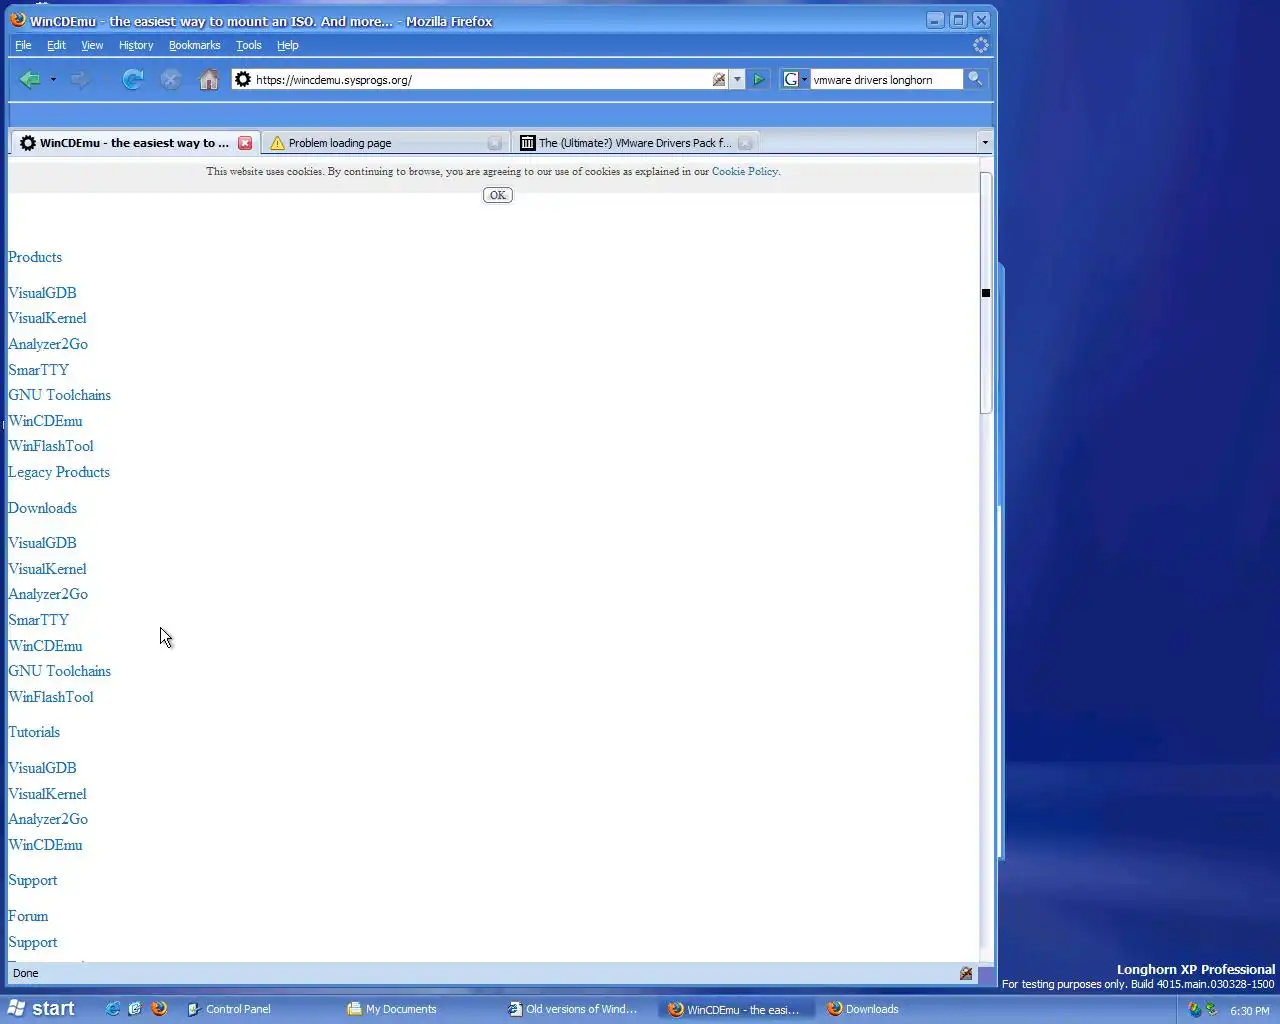Image resolution: width=1280 pixels, height=1024 pixels.
Task: Reload the current page
Action: [x=132, y=80]
